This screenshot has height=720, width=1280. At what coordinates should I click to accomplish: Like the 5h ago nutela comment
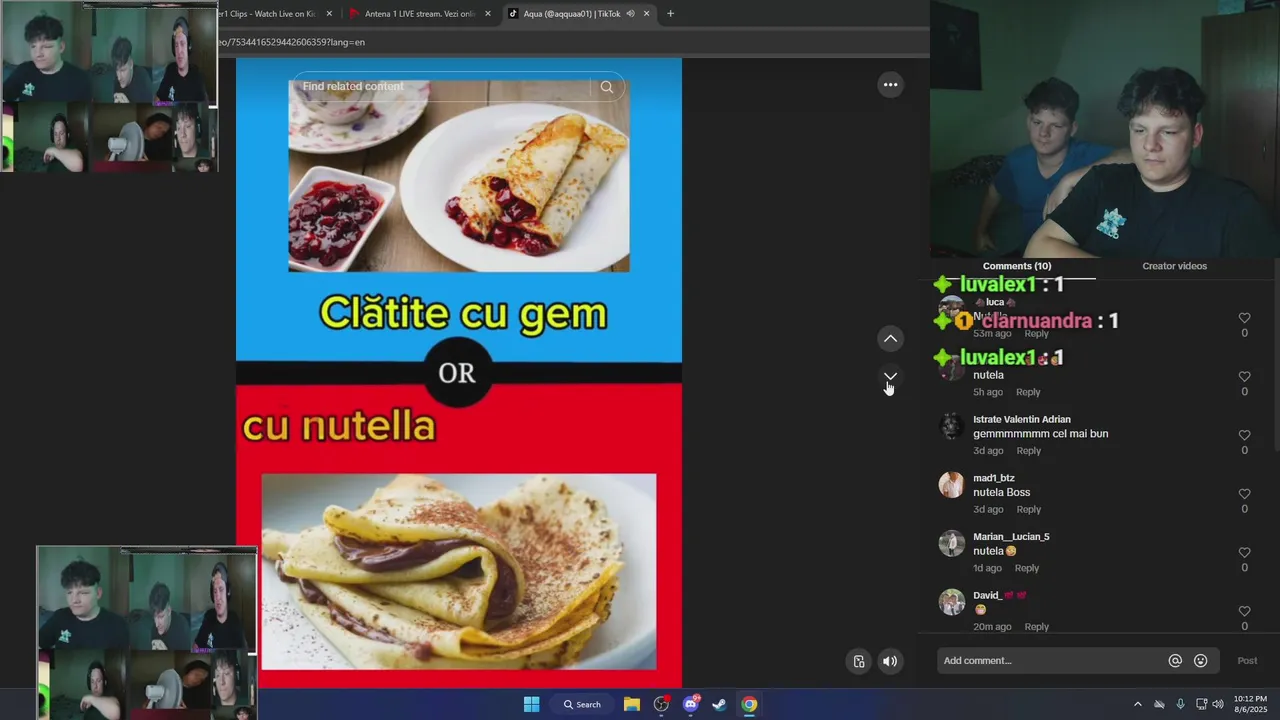(x=1244, y=377)
